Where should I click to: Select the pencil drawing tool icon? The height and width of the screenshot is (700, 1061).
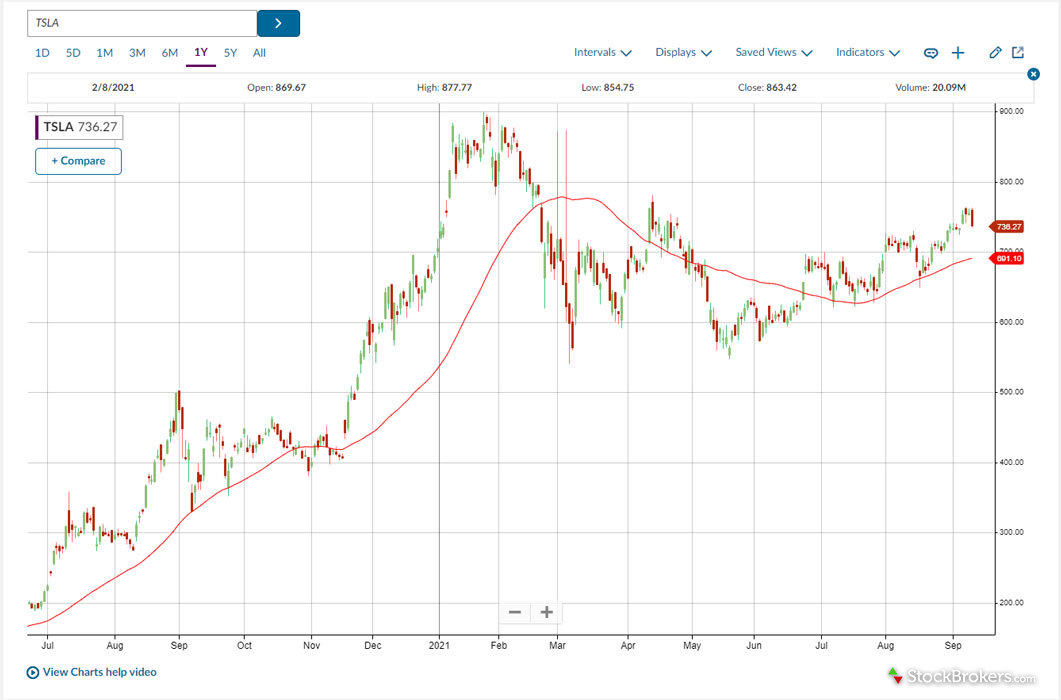coord(995,53)
